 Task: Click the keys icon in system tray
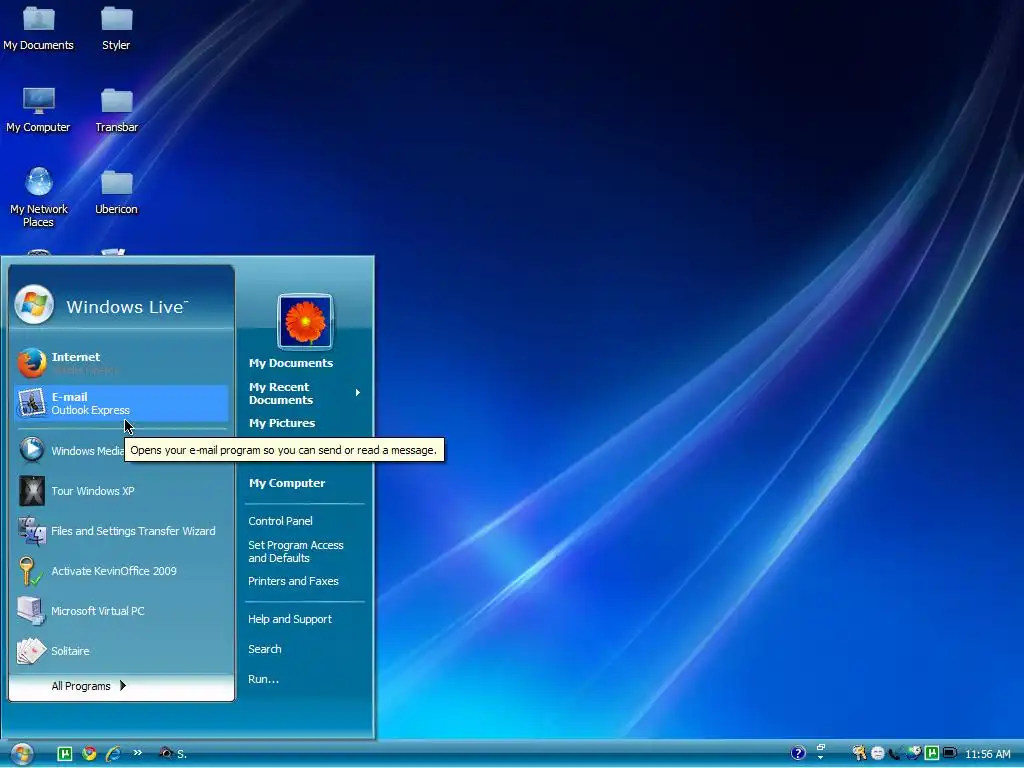tap(859, 753)
